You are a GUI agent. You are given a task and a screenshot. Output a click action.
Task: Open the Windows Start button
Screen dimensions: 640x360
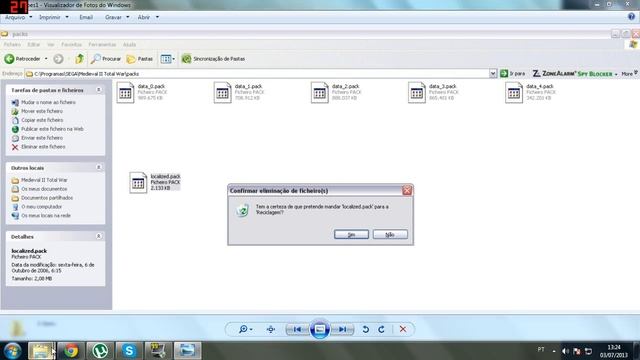(13, 351)
